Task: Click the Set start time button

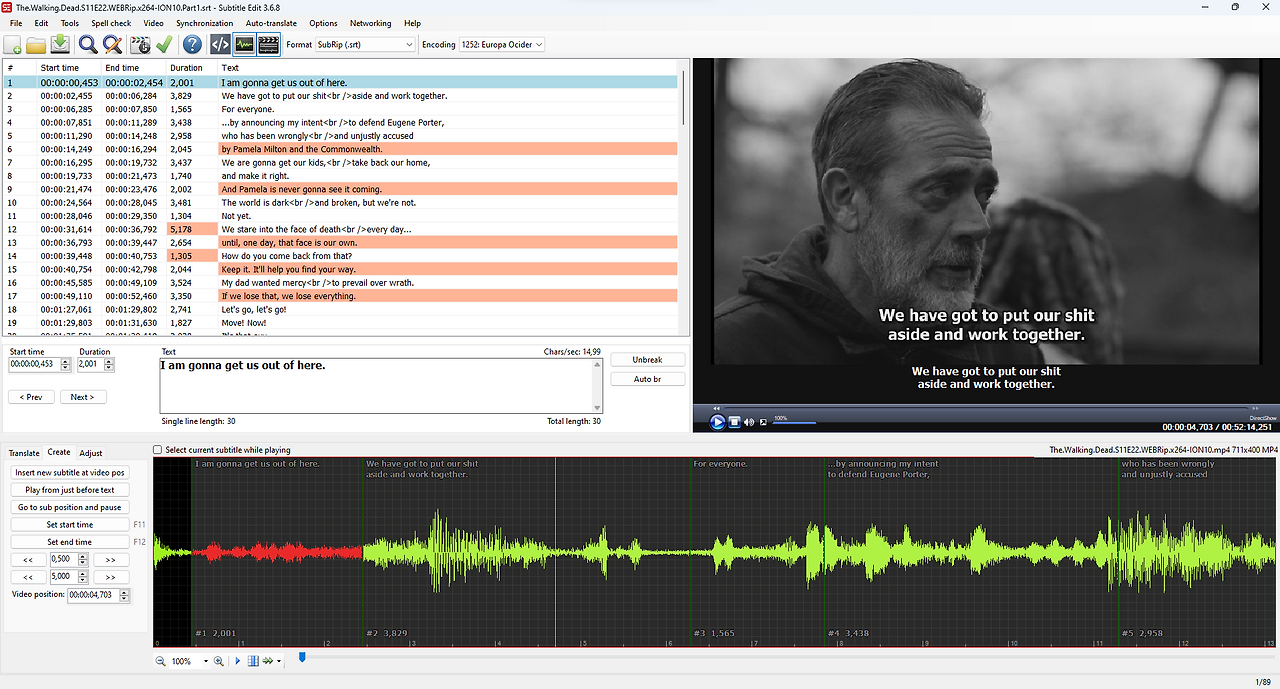Action: (x=70, y=524)
